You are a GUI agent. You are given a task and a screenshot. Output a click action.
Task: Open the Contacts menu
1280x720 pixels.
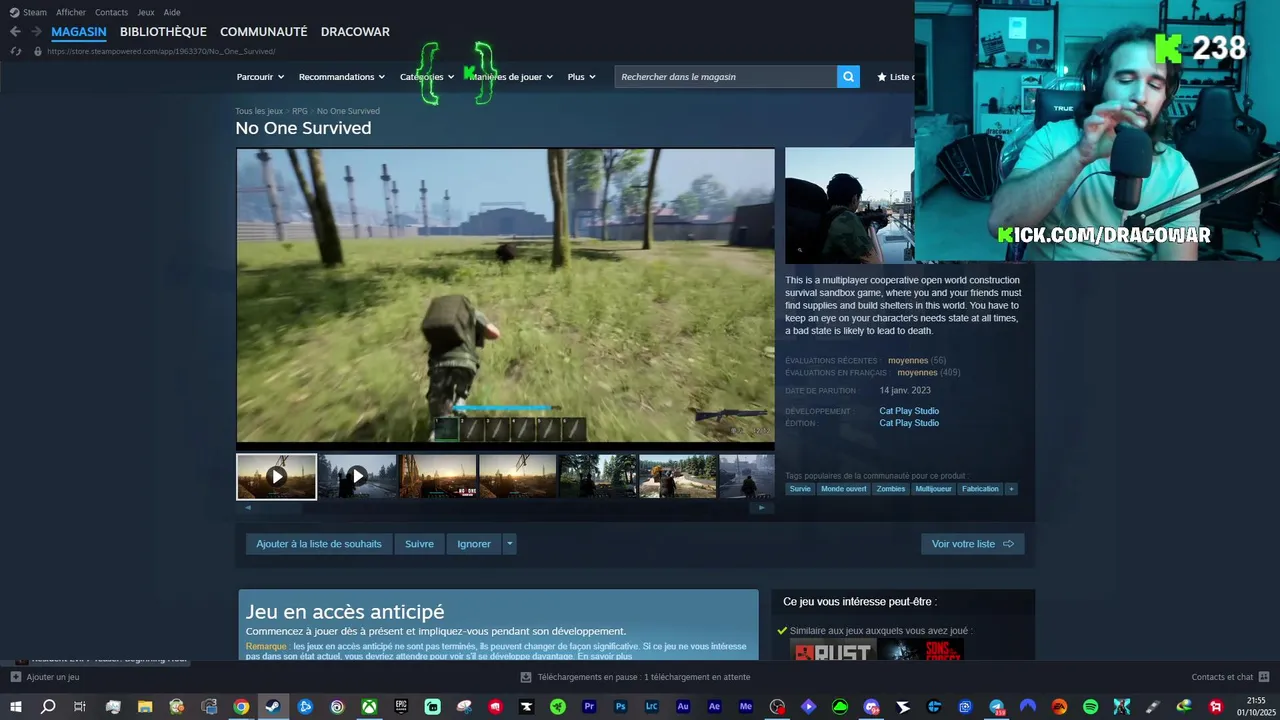point(111,12)
